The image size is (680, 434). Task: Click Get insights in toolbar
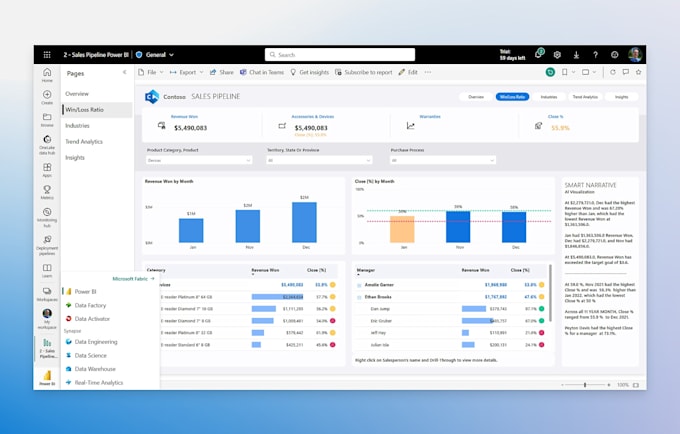click(x=309, y=72)
